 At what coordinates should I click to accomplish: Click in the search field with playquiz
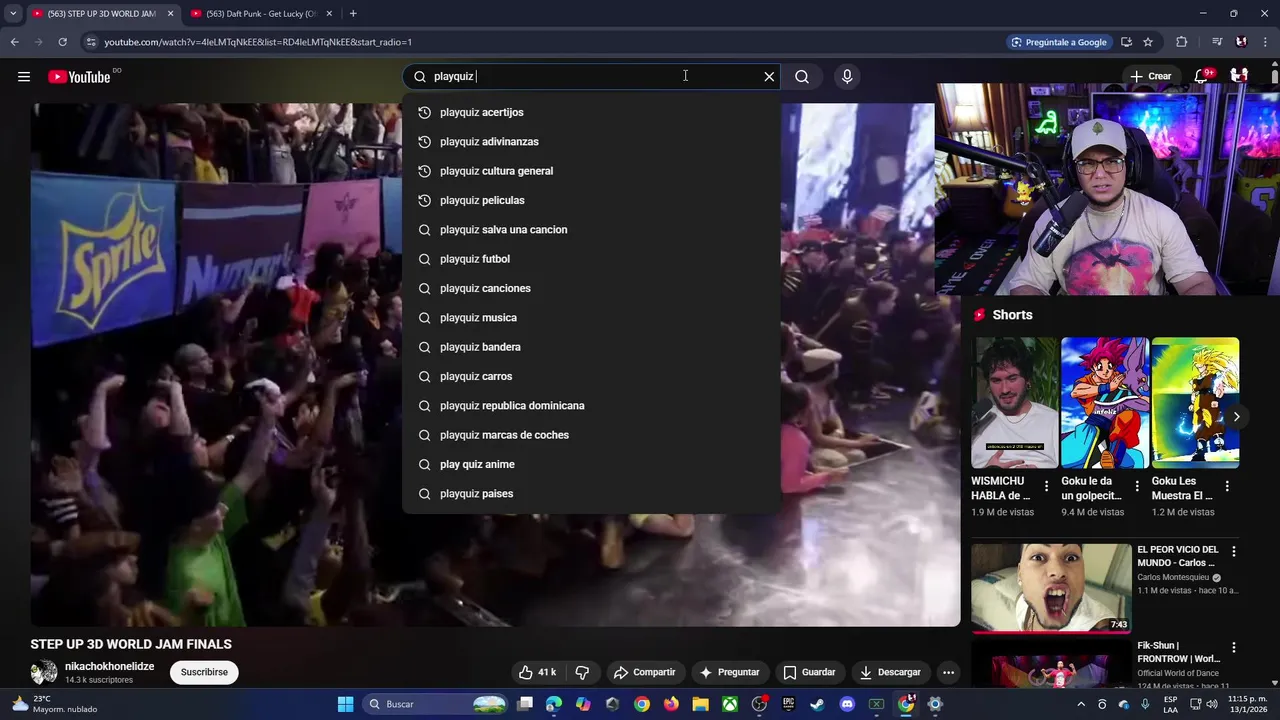tap(590, 77)
